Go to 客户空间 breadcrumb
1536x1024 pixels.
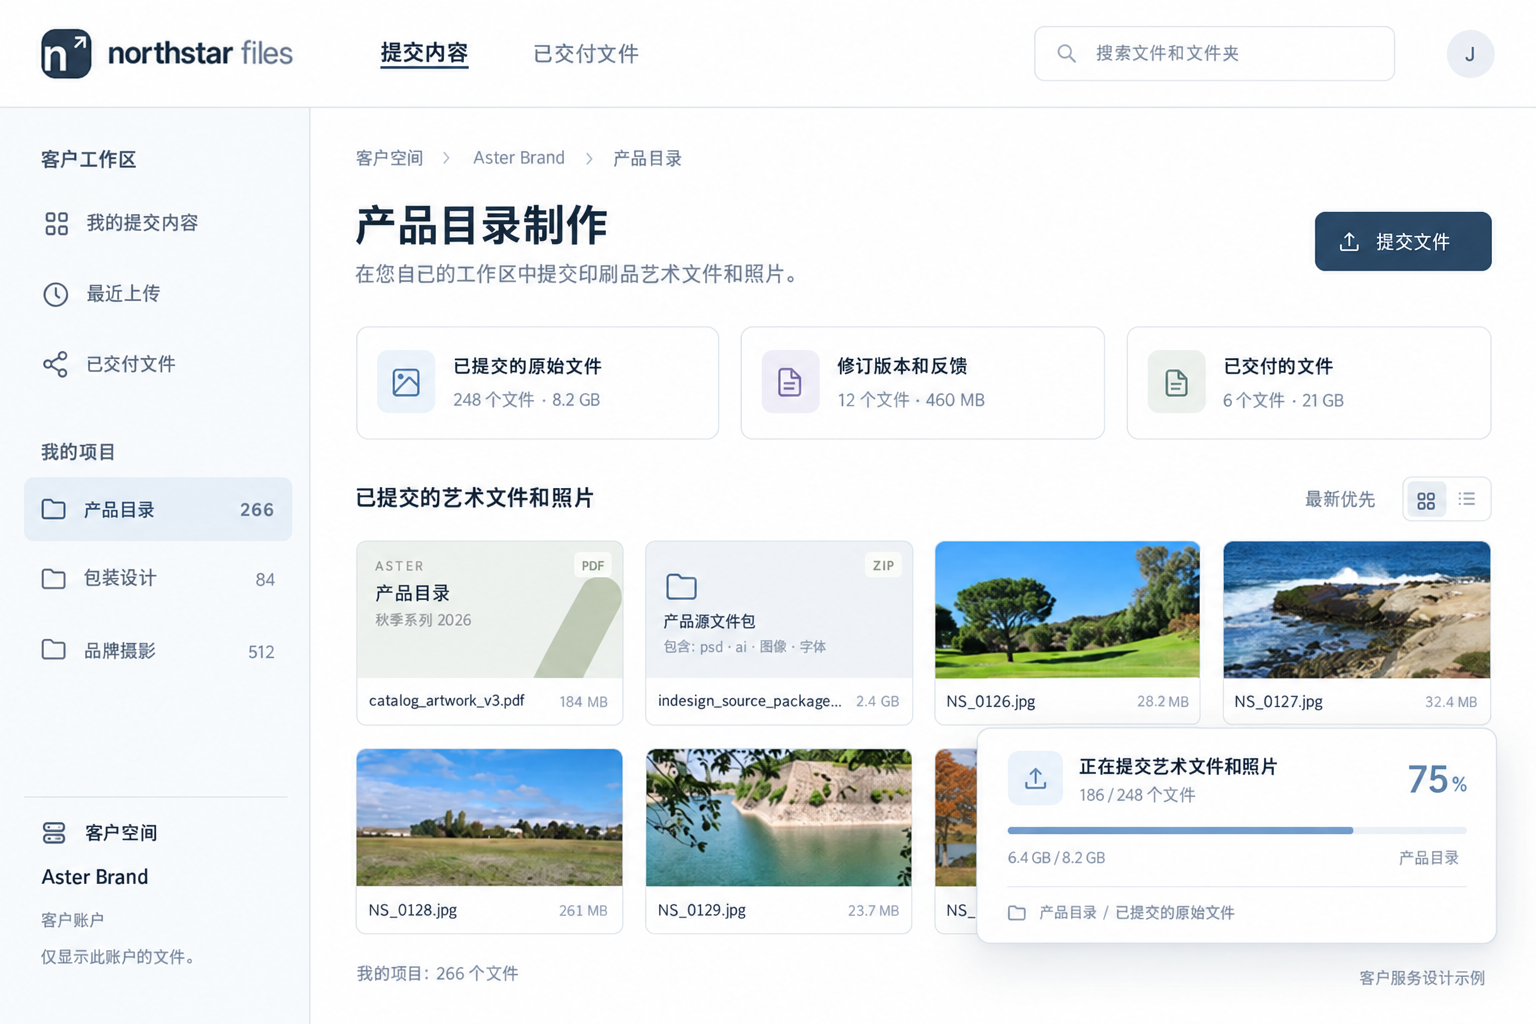390,158
